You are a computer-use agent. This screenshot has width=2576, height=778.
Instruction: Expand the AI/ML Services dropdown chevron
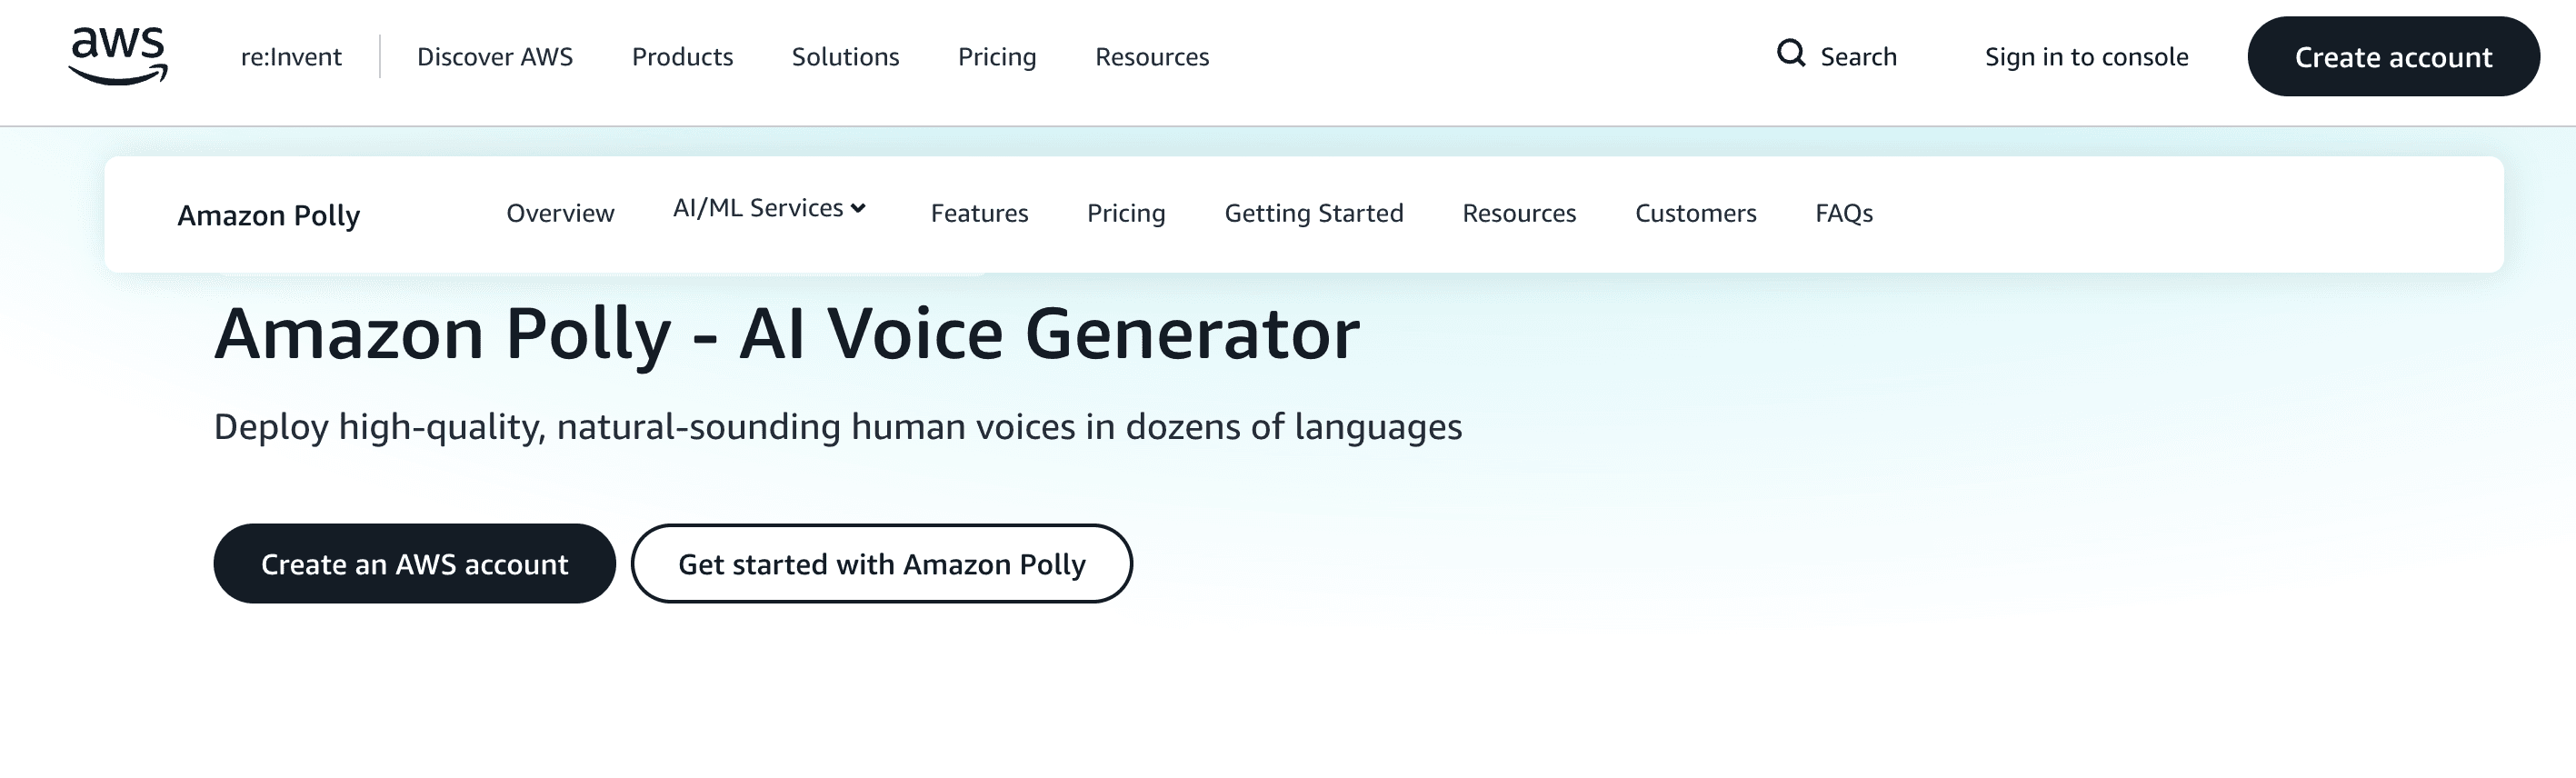(858, 208)
